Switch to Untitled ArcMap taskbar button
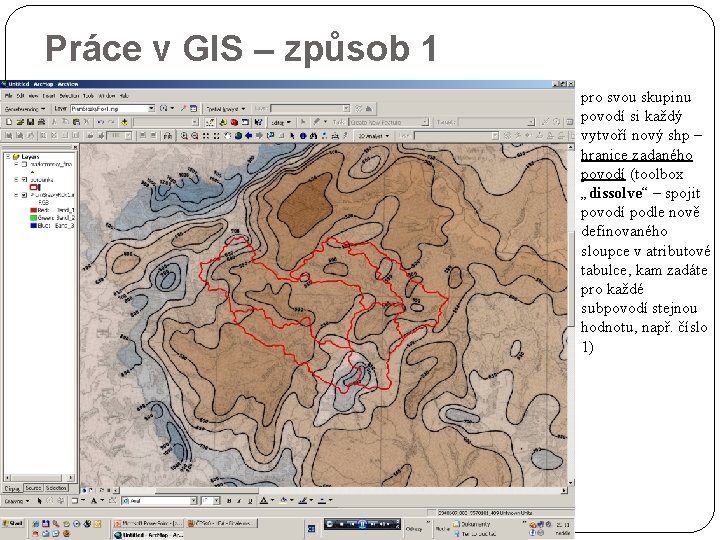 point(148,535)
